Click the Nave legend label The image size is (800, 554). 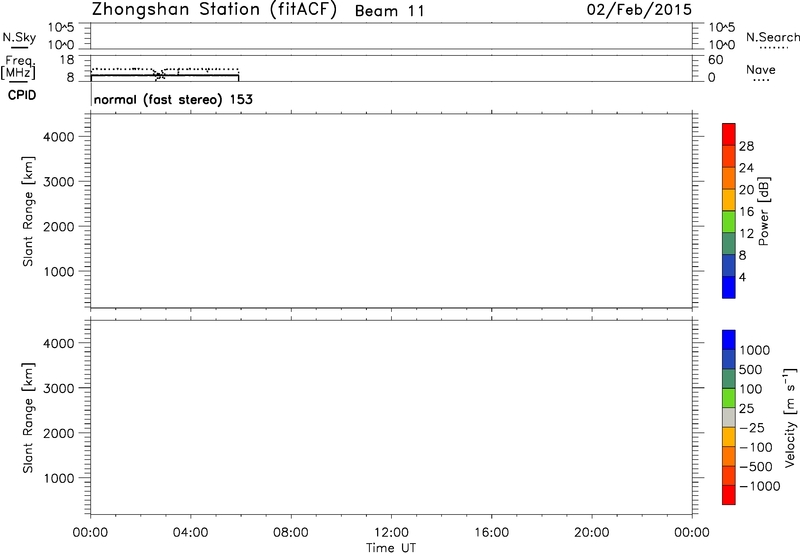coord(761,70)
